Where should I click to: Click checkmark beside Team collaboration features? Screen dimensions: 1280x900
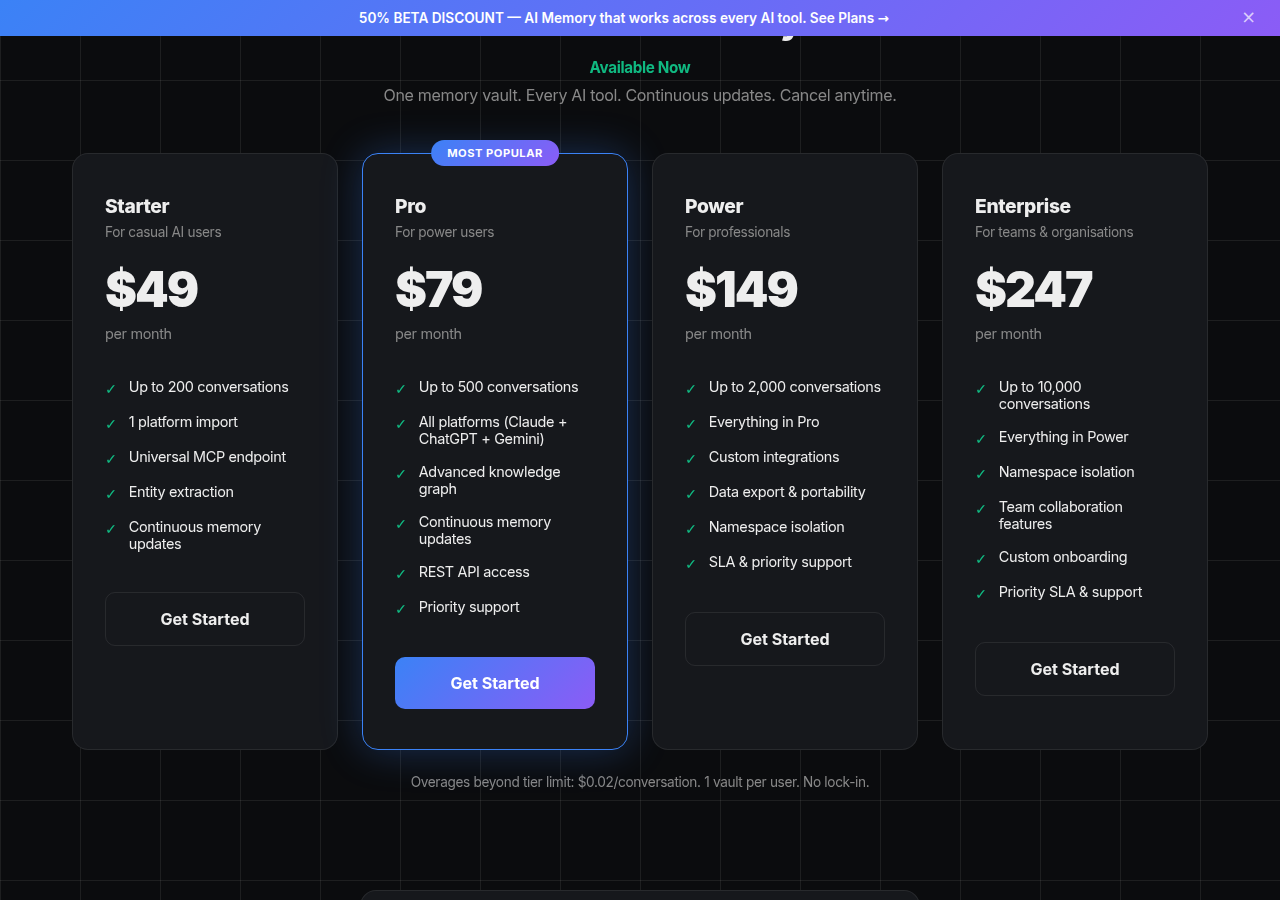981,509
